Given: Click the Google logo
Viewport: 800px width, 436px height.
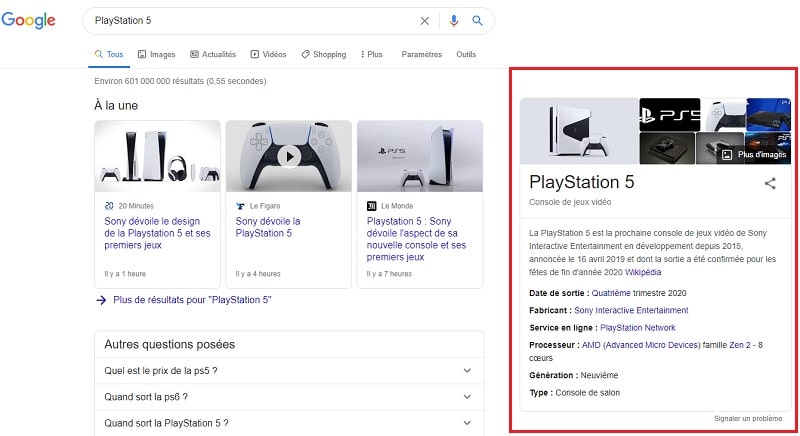Looking at the screenshot, I should [28, 20].
